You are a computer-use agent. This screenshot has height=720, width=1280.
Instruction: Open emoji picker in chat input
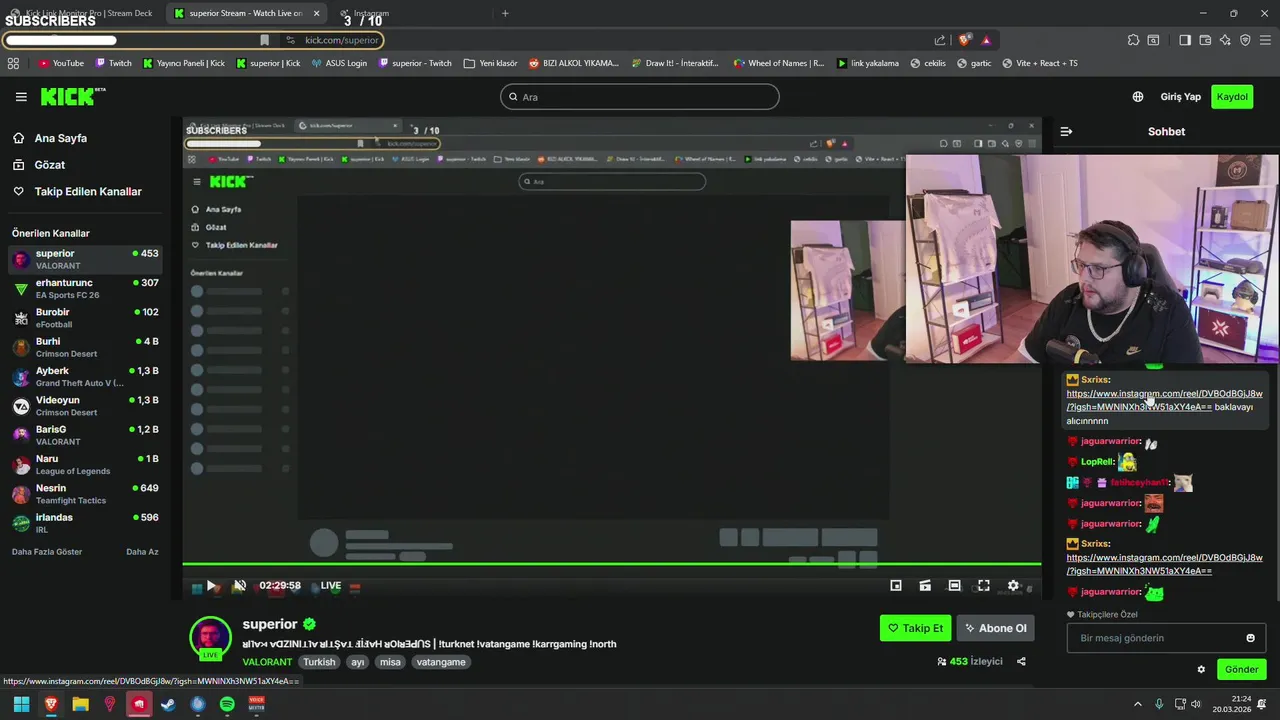1250,638
